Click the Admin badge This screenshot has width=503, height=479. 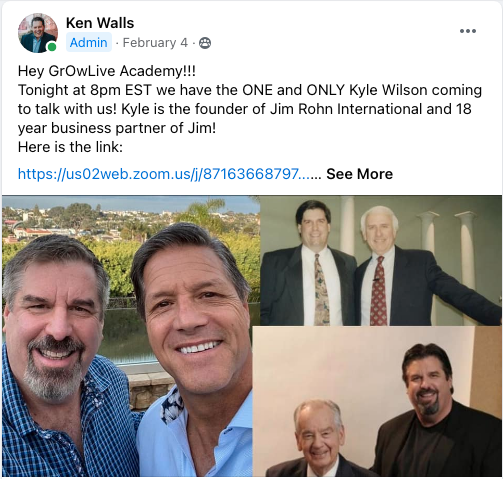coord(89,43)
